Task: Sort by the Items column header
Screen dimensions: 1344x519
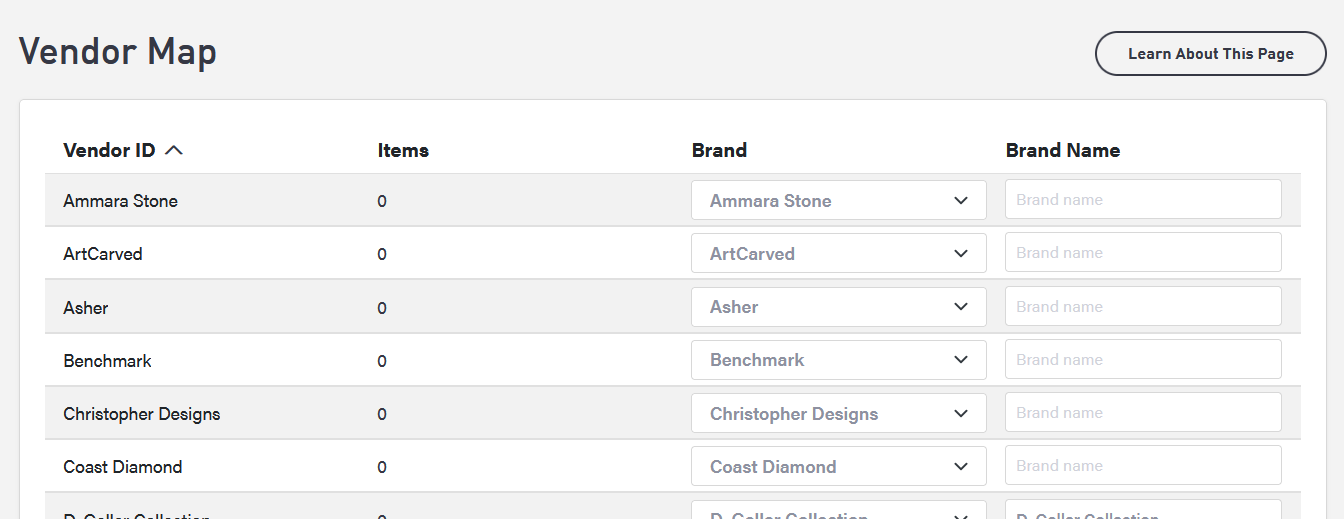Action: (403, 151)
